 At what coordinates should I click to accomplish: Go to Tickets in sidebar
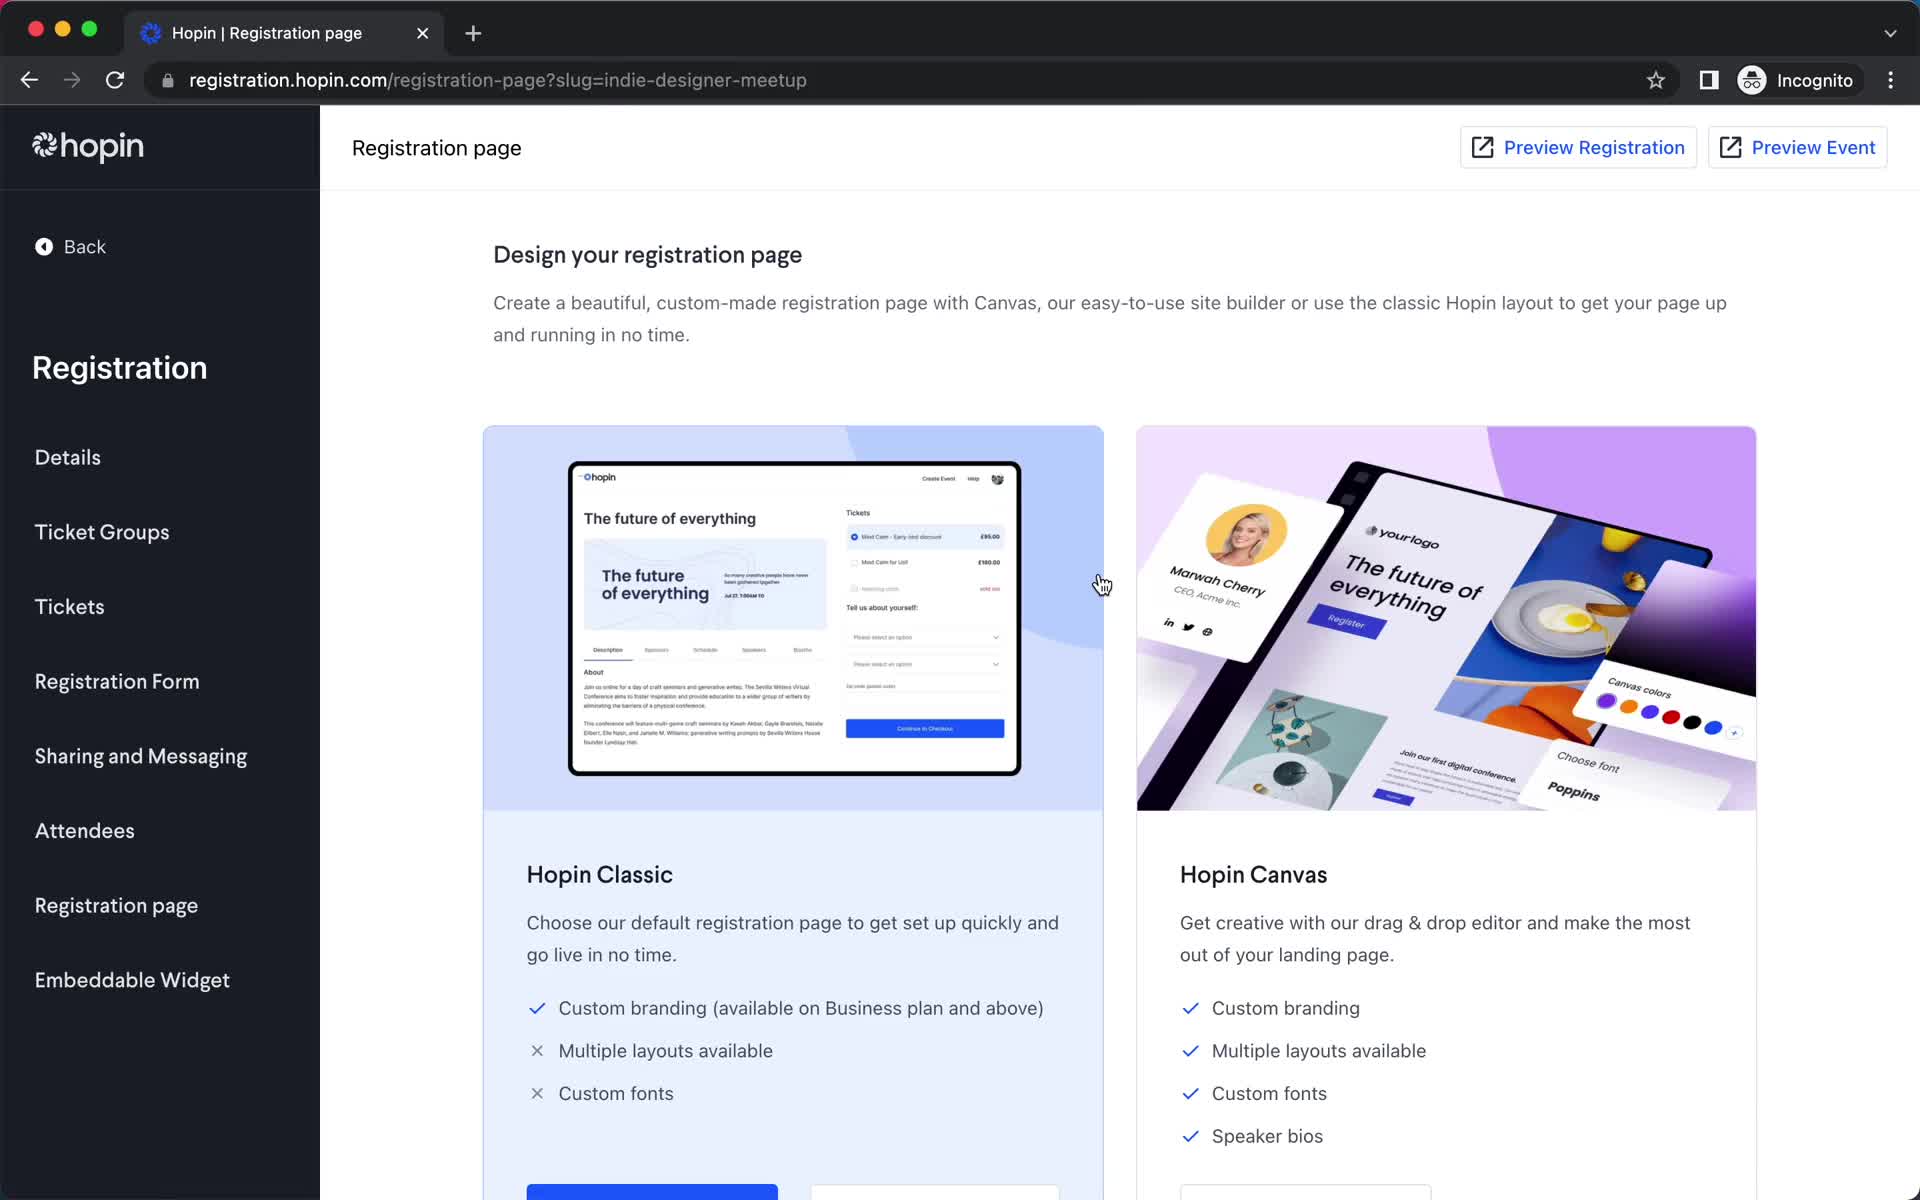(69, 607)
